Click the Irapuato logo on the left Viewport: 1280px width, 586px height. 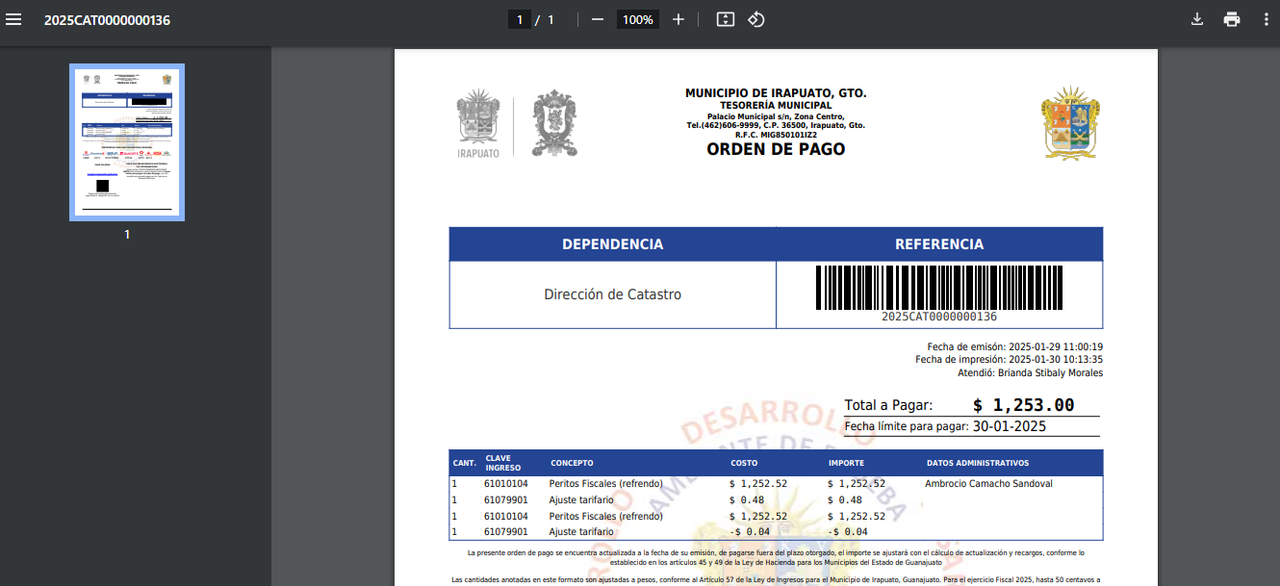[x=478, y=124]
